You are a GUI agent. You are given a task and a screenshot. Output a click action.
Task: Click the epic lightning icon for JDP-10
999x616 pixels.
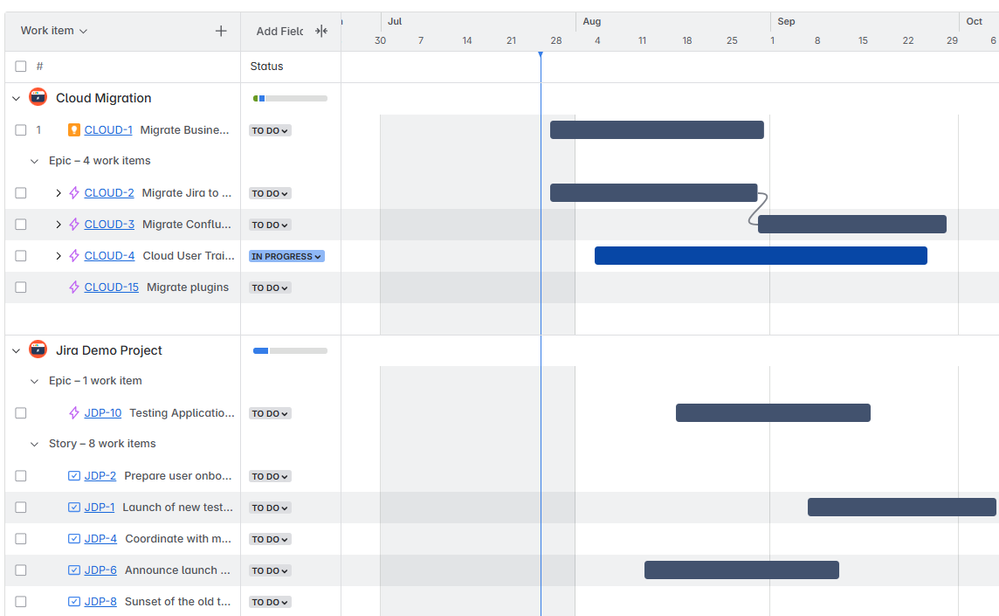[74, 413]
